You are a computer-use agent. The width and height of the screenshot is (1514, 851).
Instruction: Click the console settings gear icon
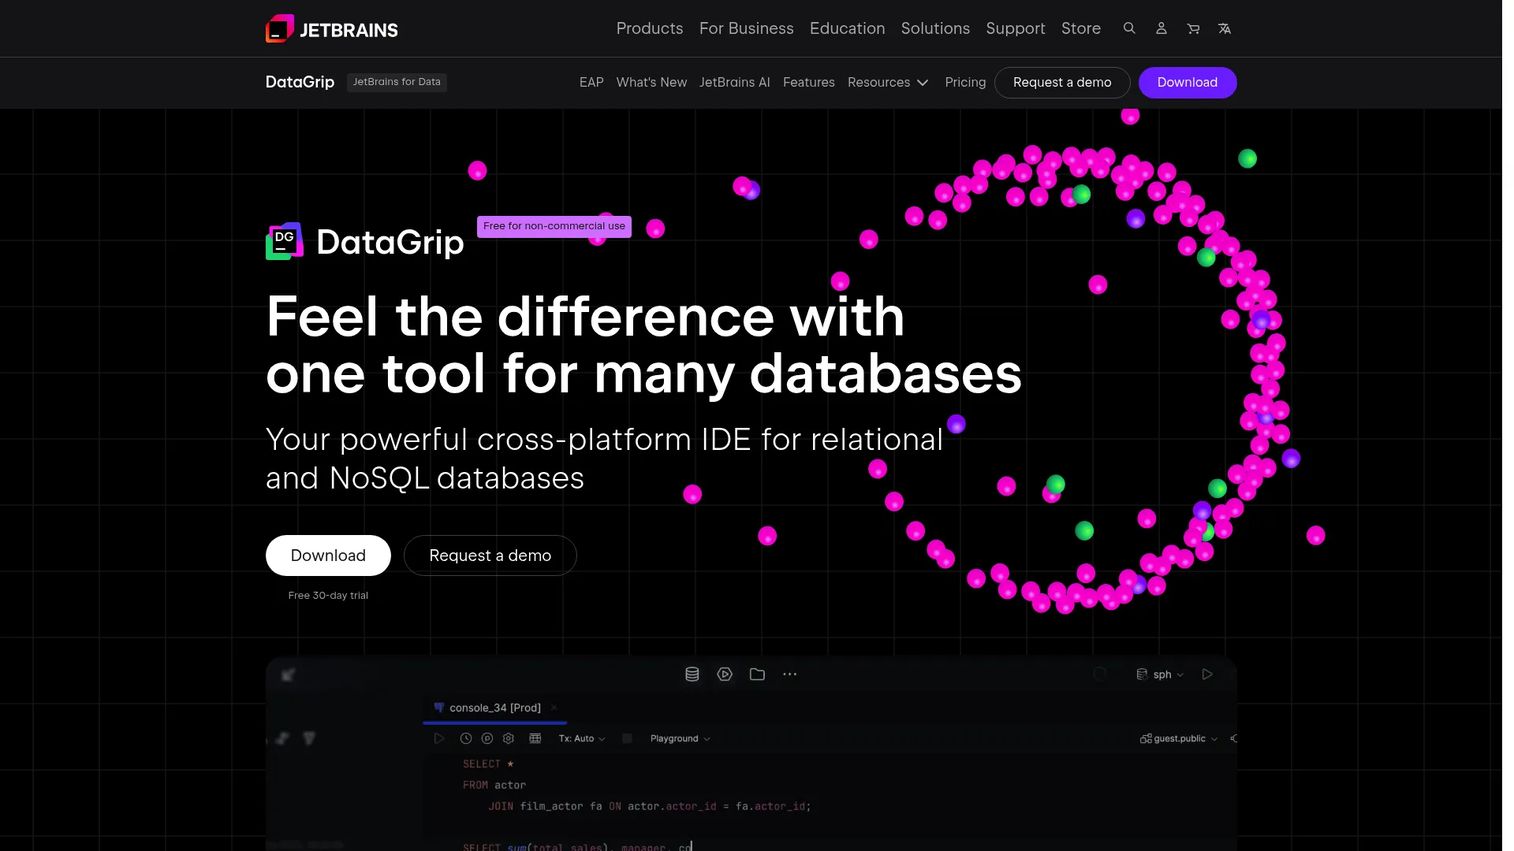(x=508, y=738)
